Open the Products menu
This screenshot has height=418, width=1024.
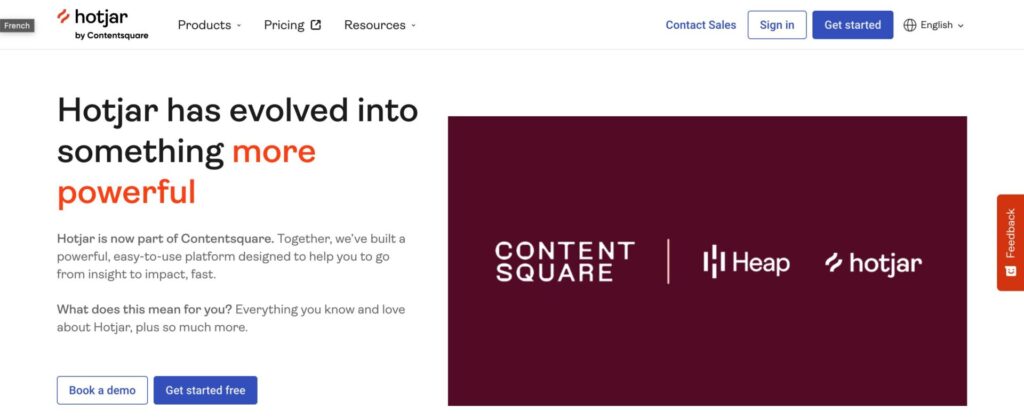pos(210,25)
